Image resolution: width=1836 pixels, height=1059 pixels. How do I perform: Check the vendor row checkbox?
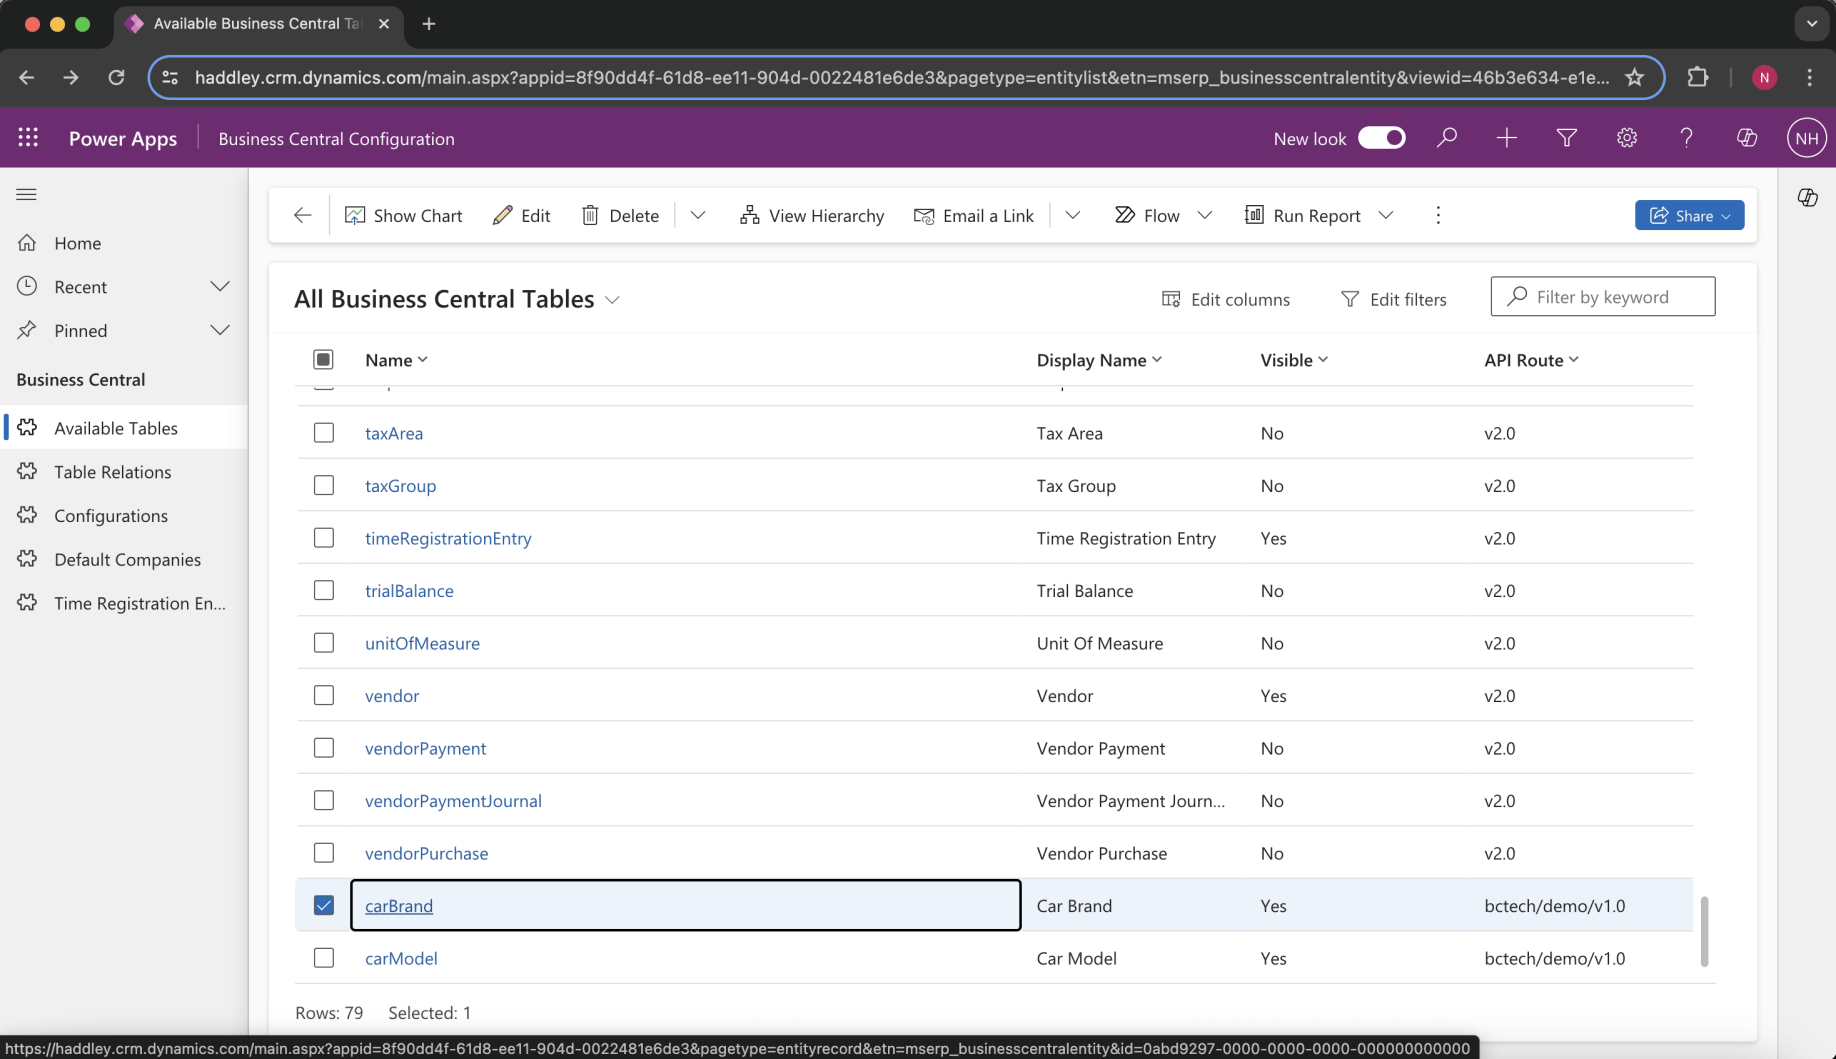(x=324, y=695)
